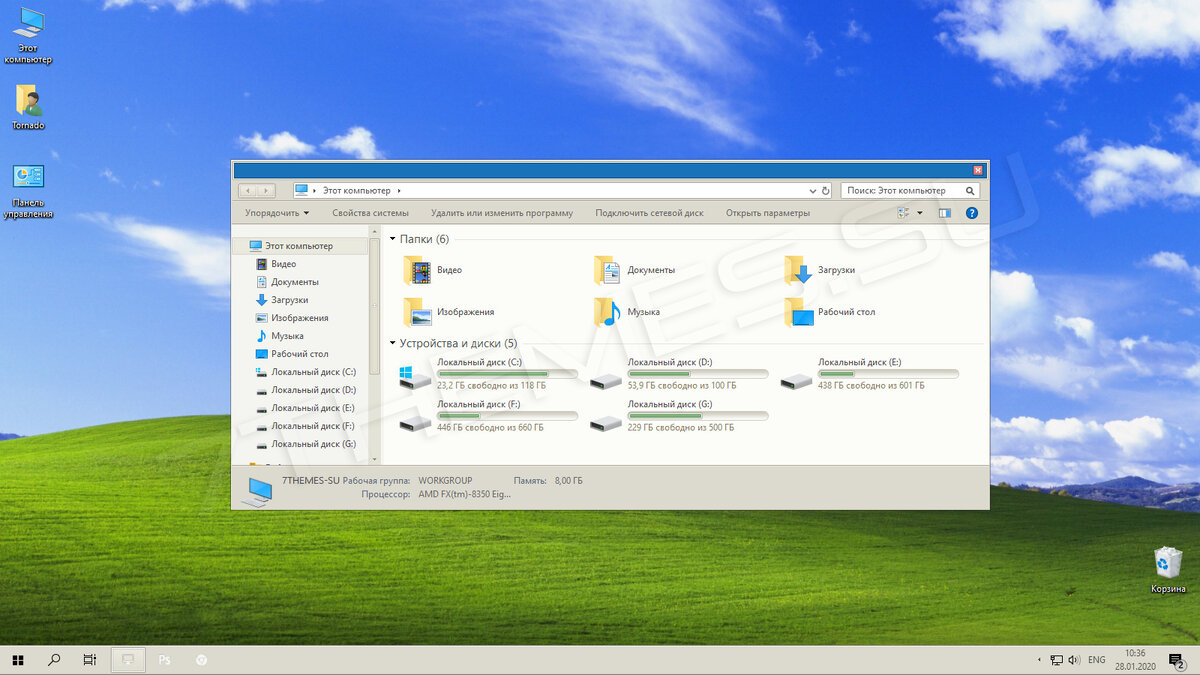Select the Локальный диск (F:) drive icon
The height and width of the screenshot is (675, 1200).
click(x=414, y=424)
